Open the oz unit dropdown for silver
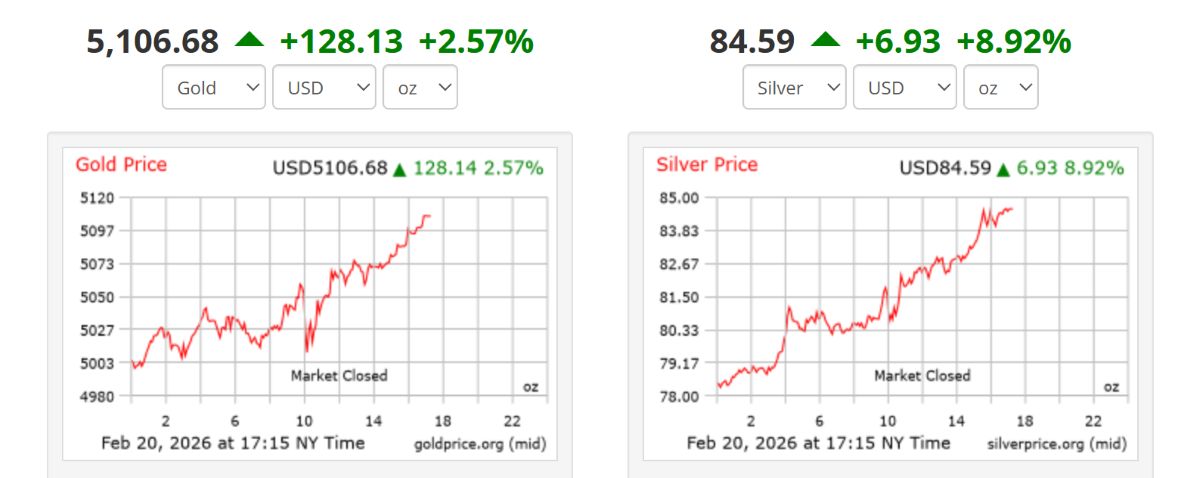Image resolution: width=1200 pixels, height=478 pixels. 1000,88
